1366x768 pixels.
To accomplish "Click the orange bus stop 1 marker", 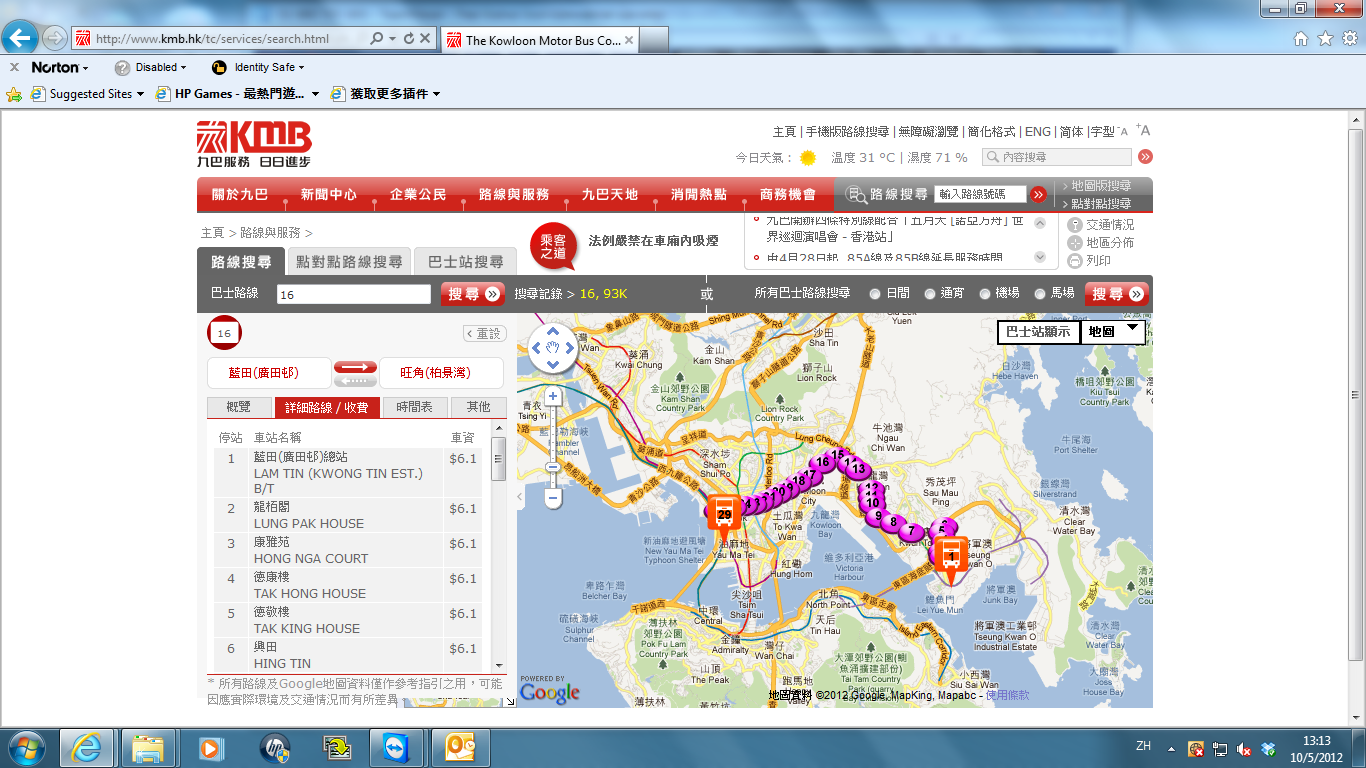I will click(950, 554).
